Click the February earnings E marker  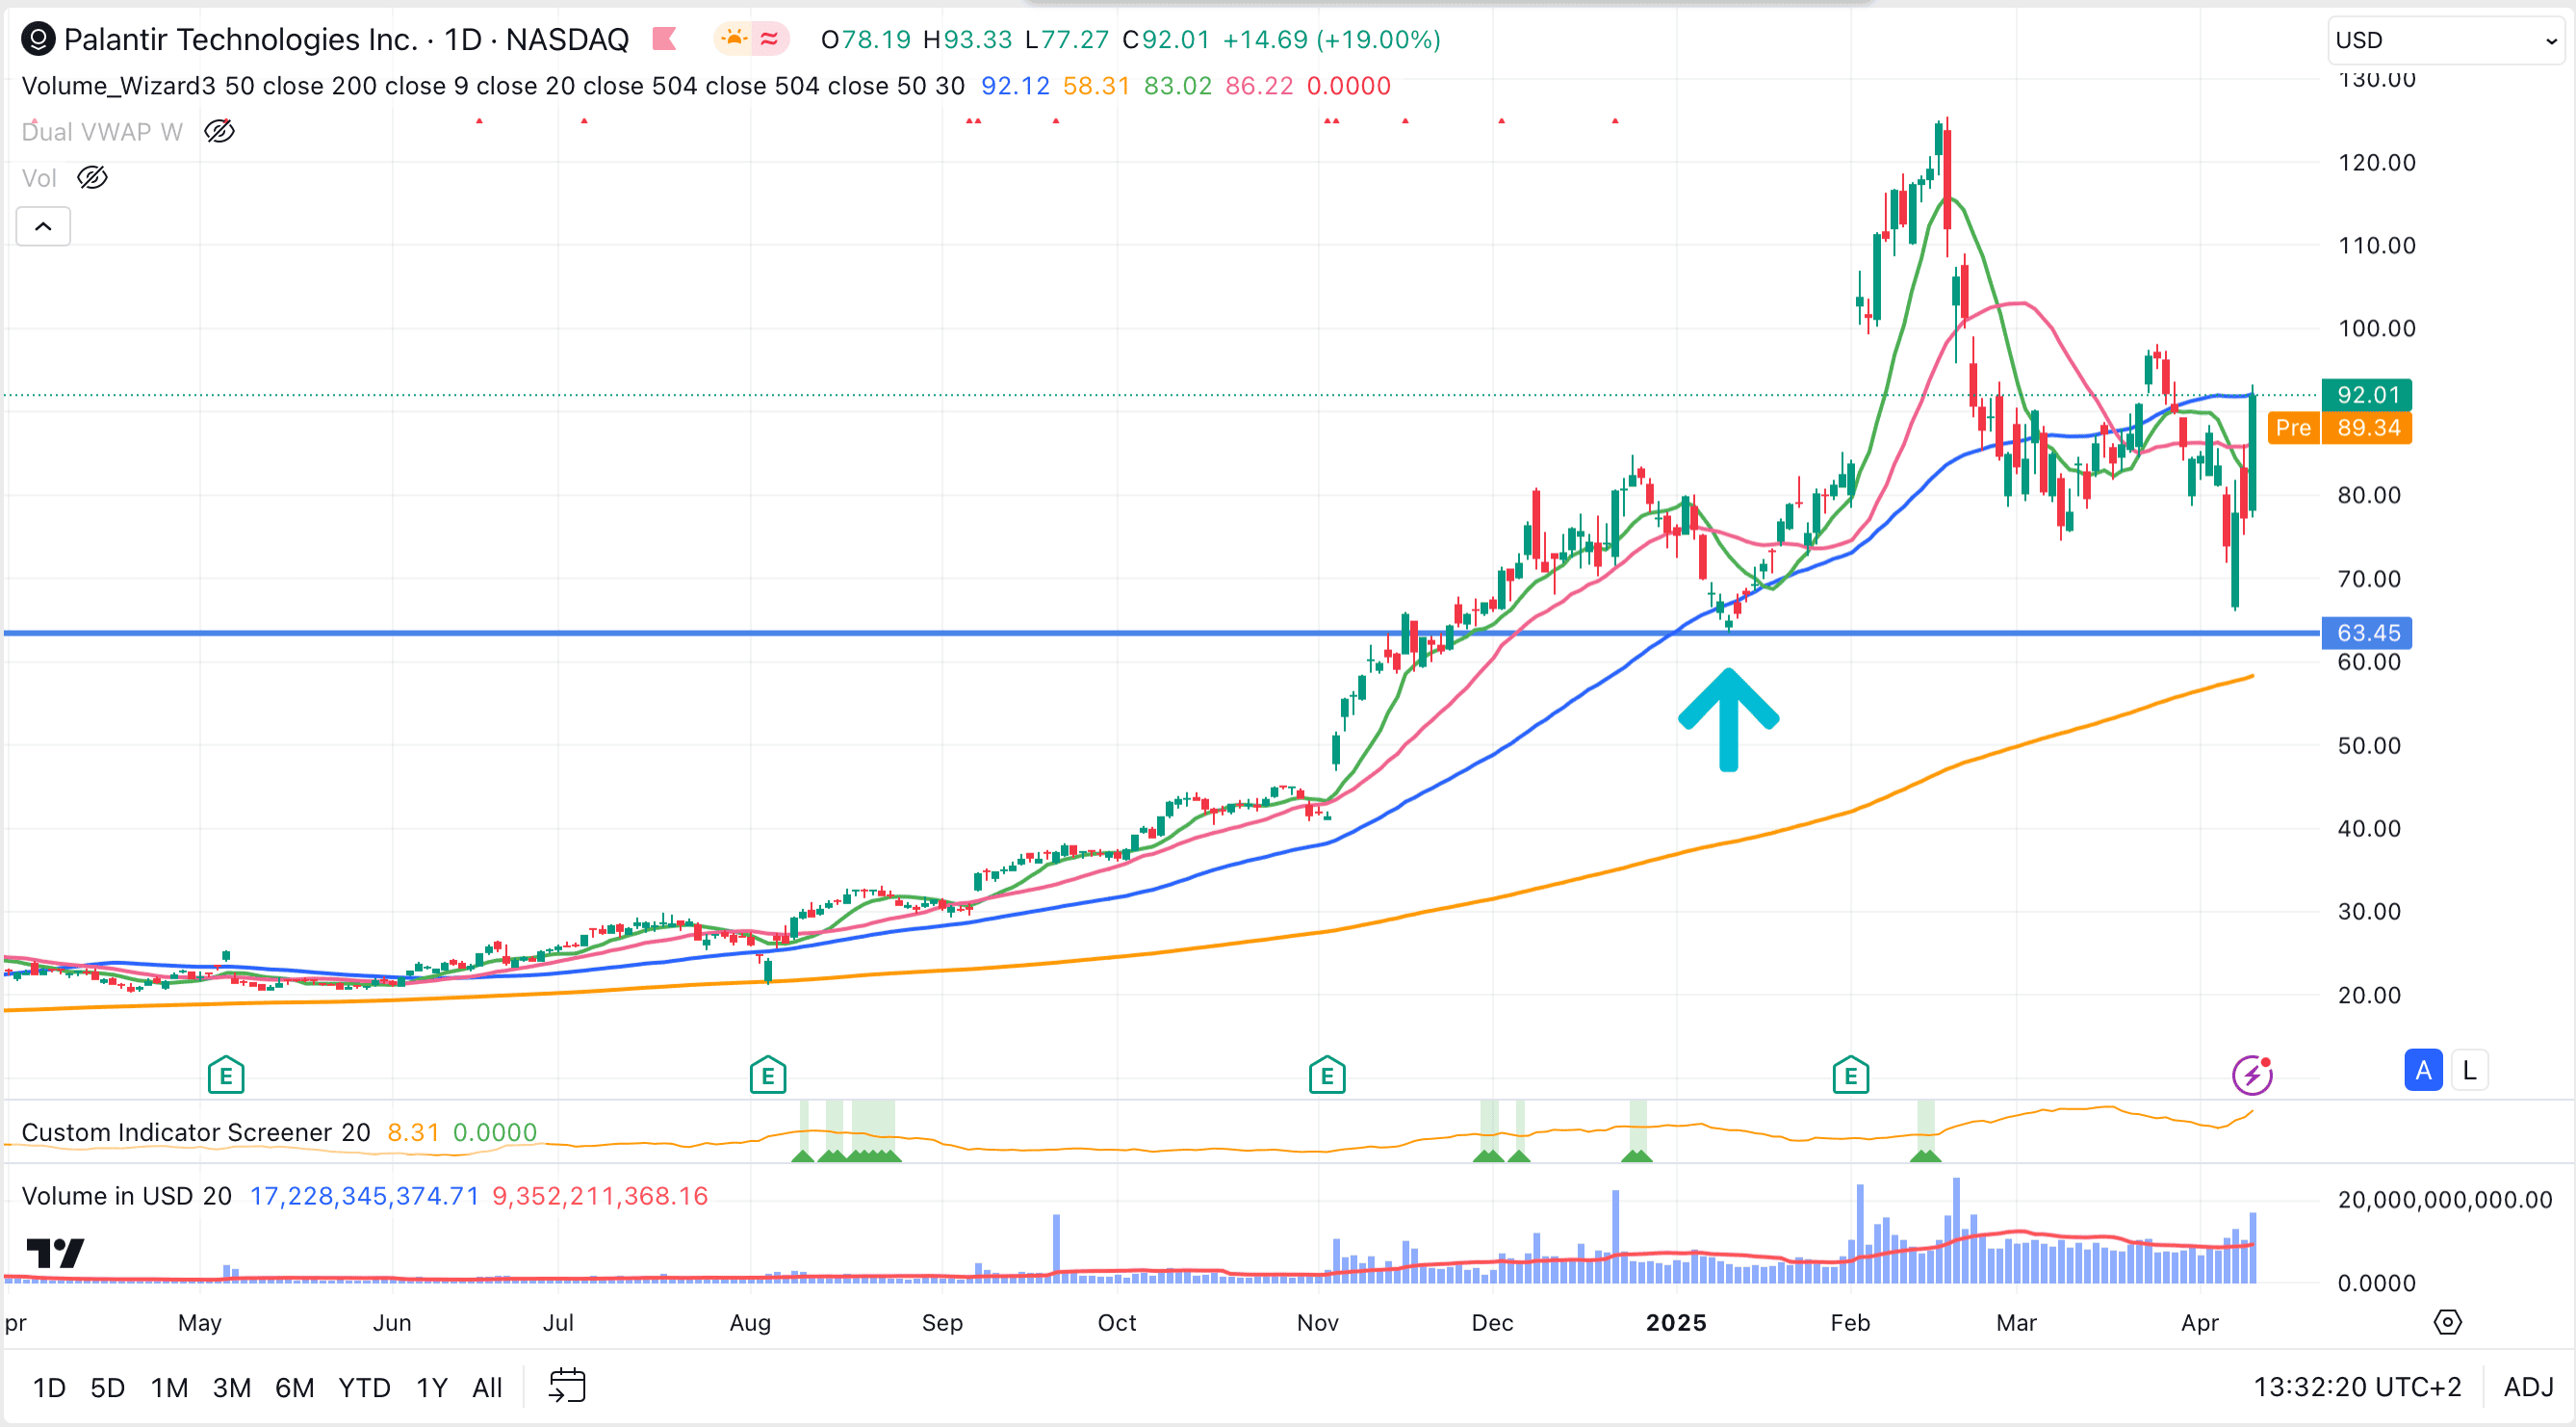(x=1851, y=1075)
